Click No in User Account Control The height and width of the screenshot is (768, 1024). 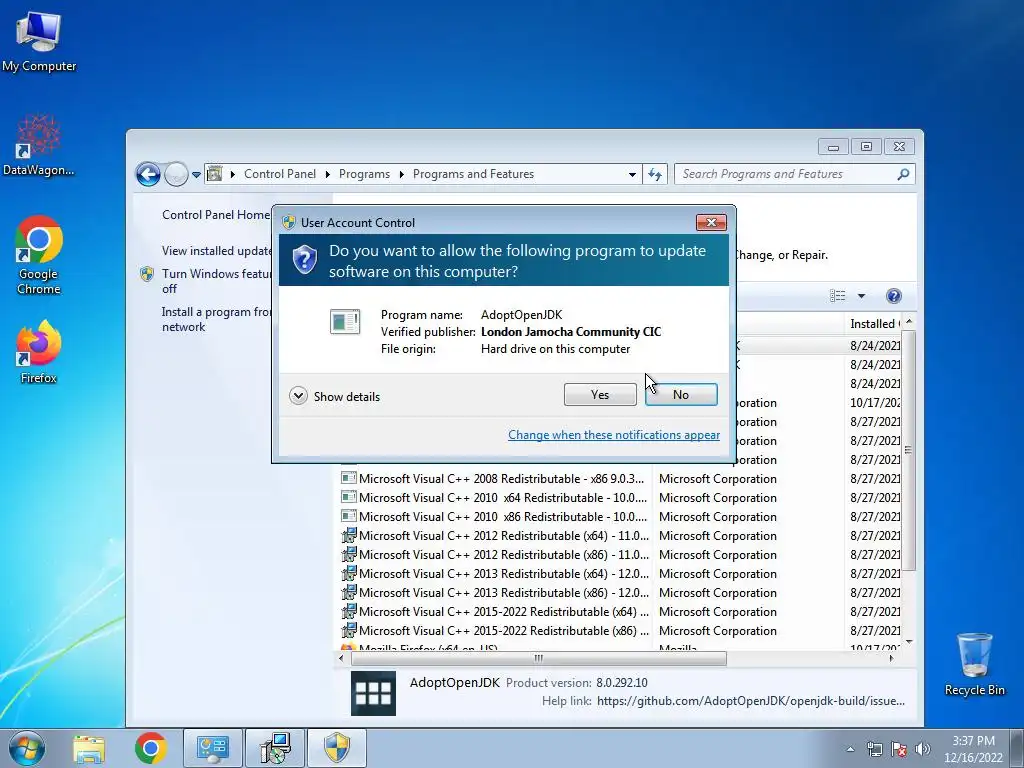click(x=681, y=394)
